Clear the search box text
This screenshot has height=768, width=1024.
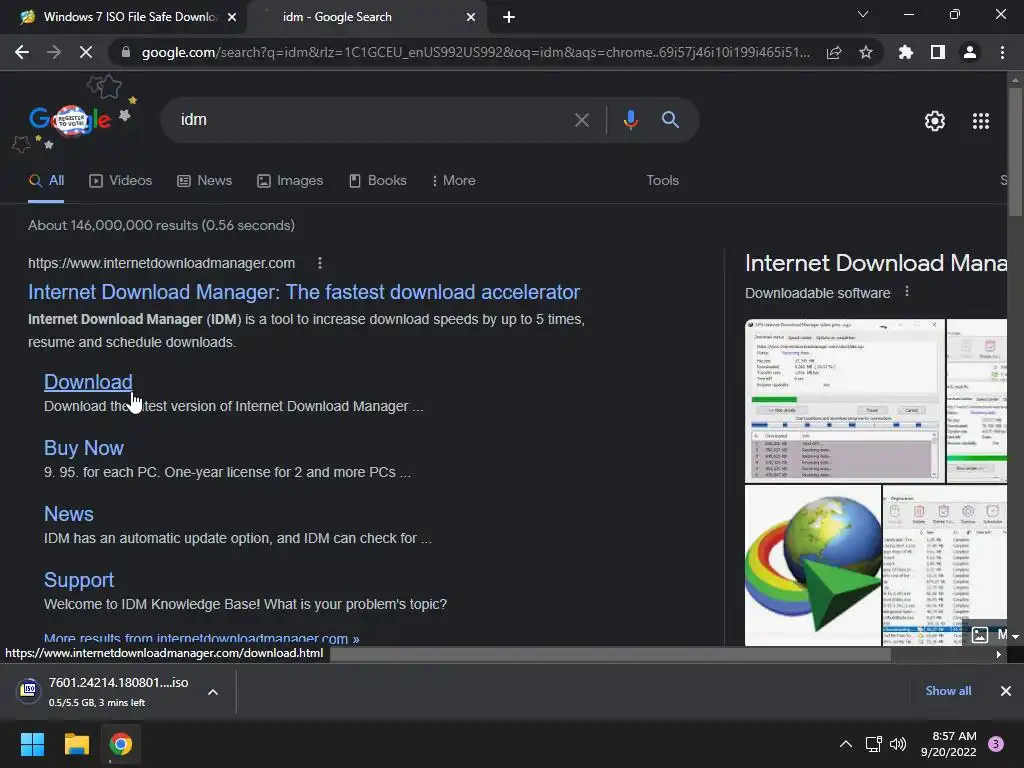point(581,120)
